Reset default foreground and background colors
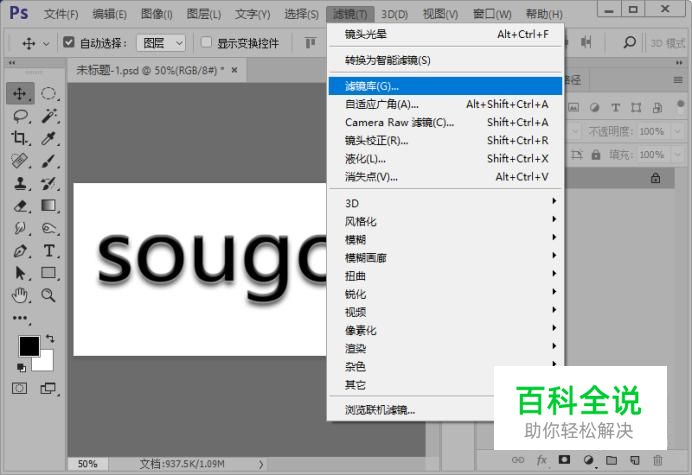Screen dimensions: 692x475 click(x=21, y=367)
